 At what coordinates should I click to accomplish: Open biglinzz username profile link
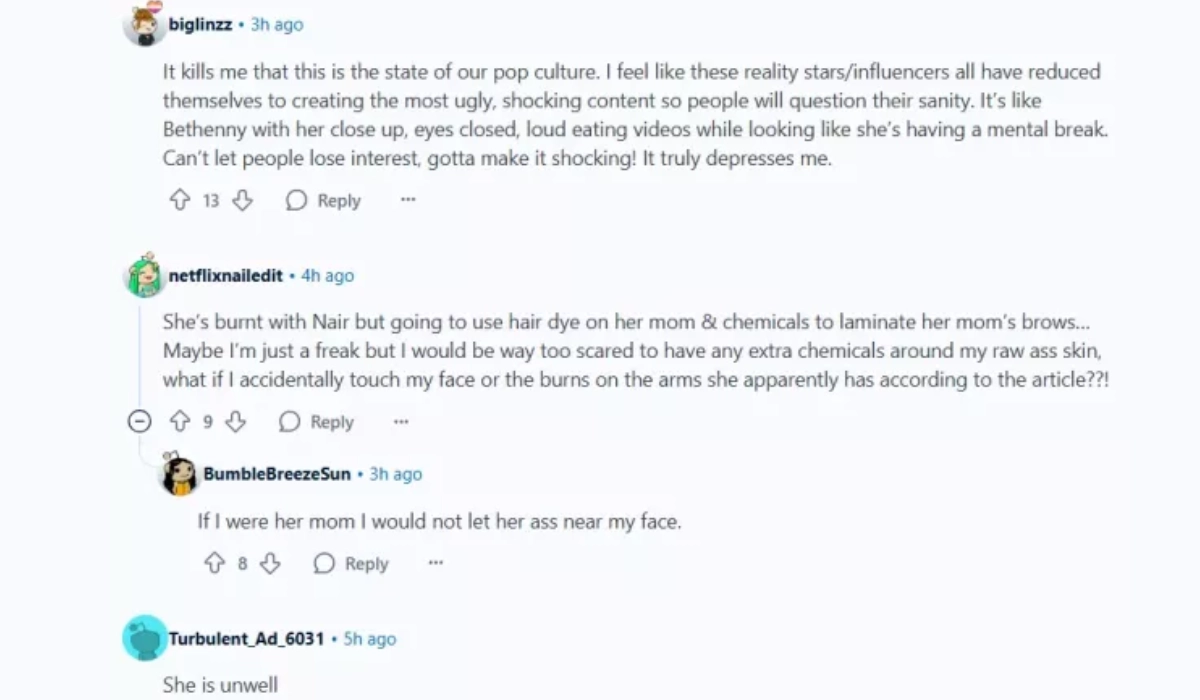[x=200, y=25]
